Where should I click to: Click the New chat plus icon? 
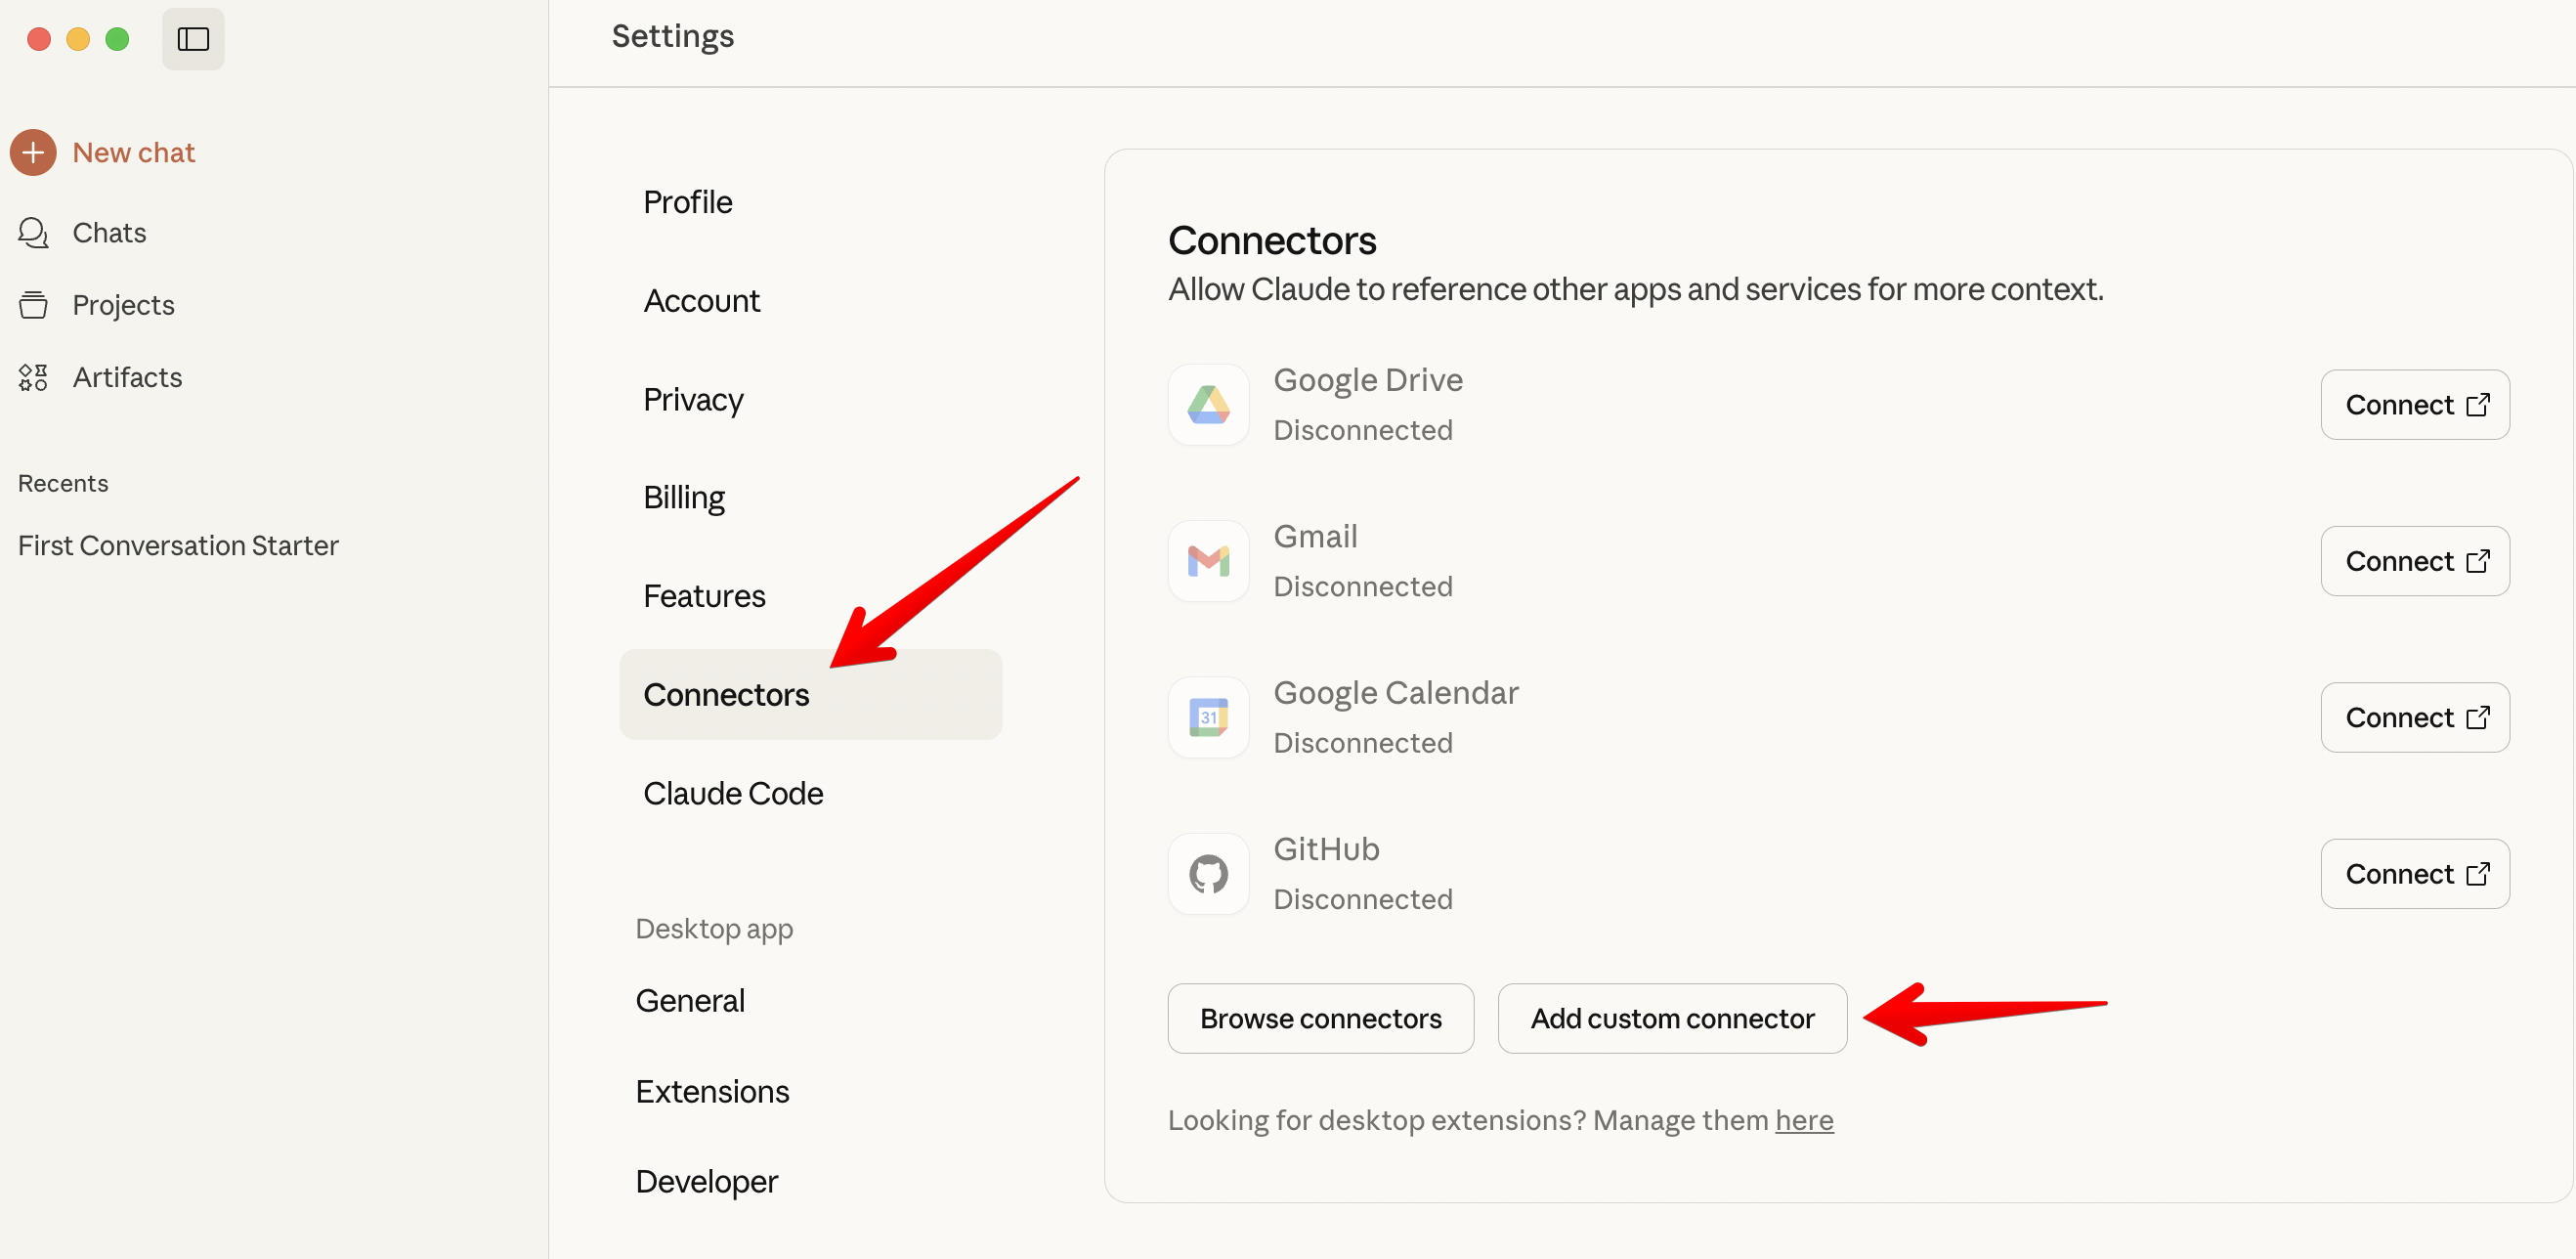pyautogui.click(x=33, y=152)
